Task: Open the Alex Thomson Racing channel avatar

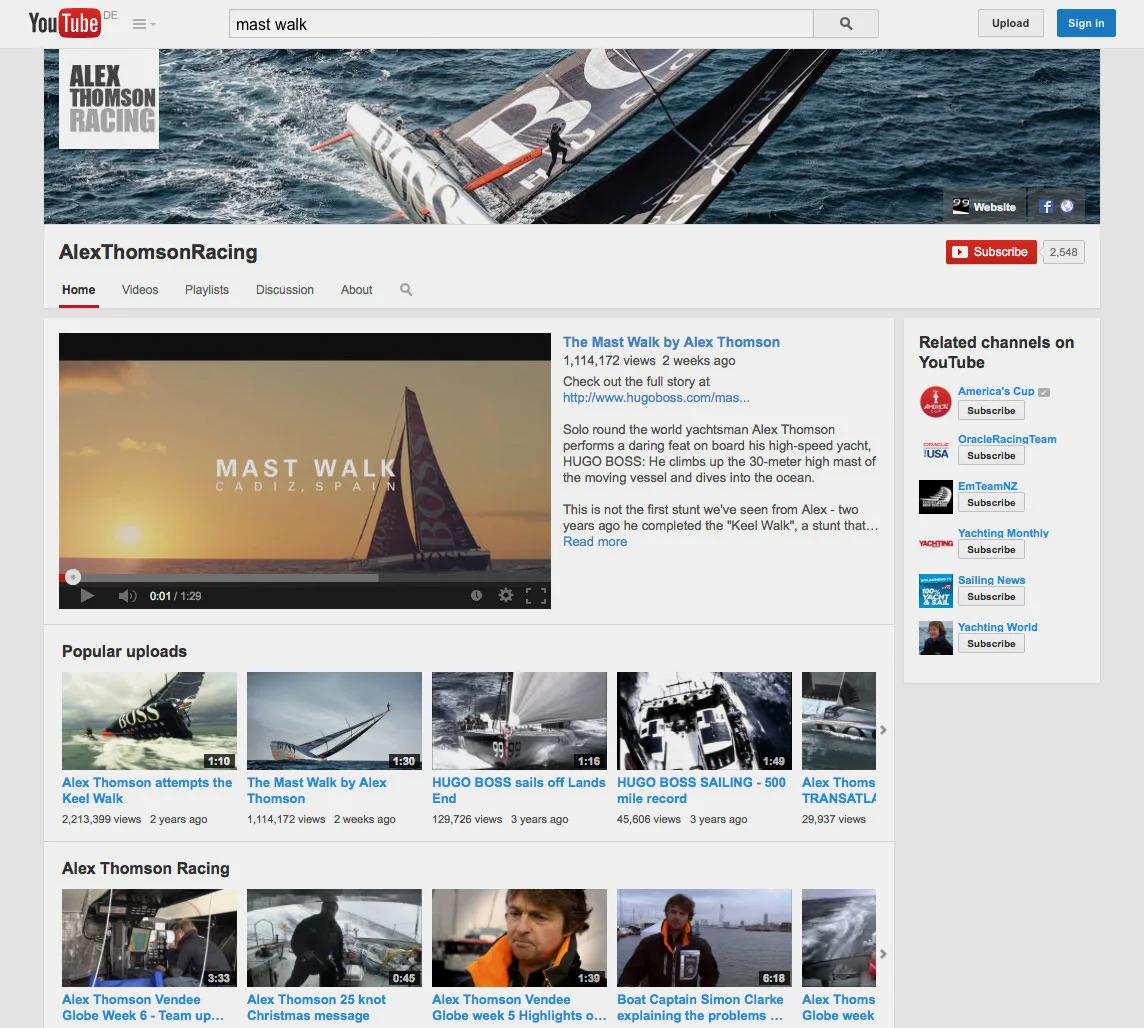Action: pos(109,98)
